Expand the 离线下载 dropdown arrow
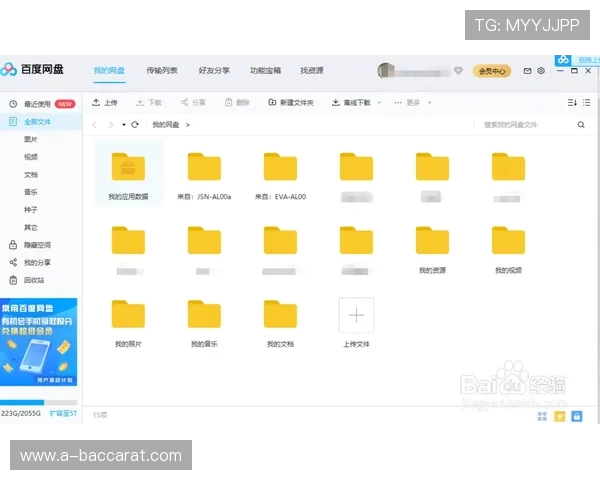This screenshot has height=480, width=600. pos(379,103)
